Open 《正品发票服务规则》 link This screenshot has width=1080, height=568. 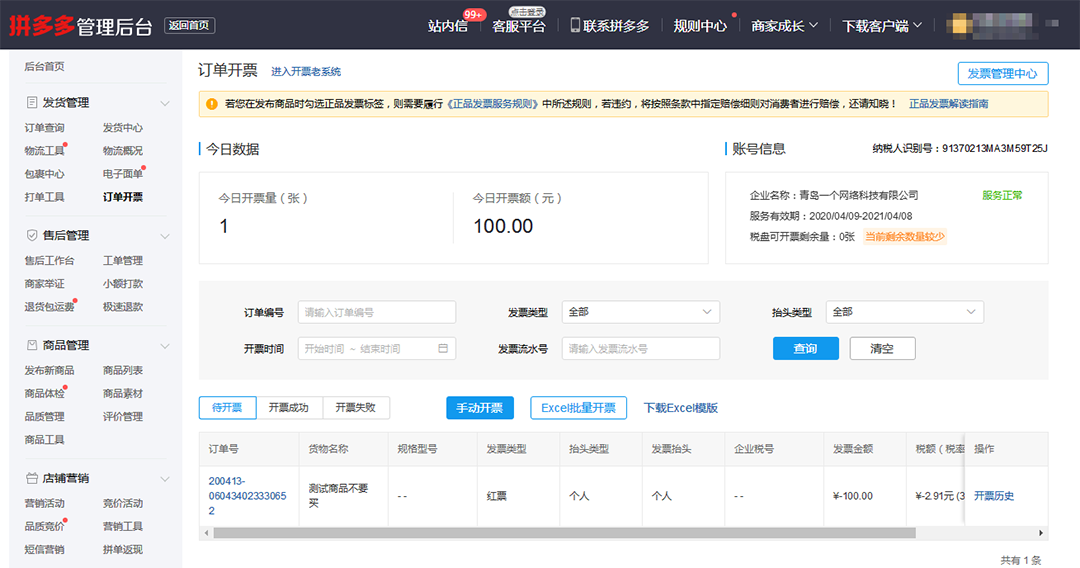(492, 104)
